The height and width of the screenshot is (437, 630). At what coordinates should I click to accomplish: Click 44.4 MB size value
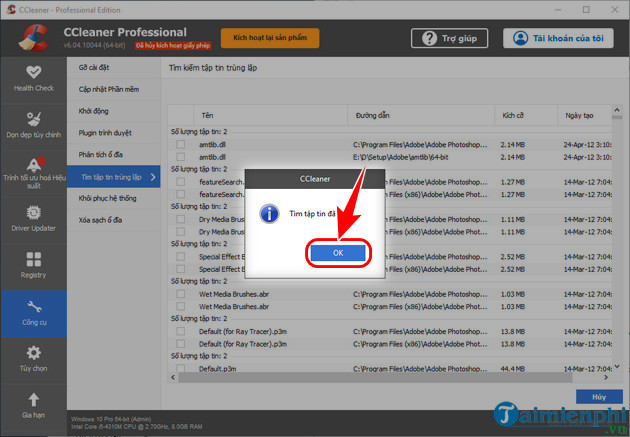pos(513,369)
